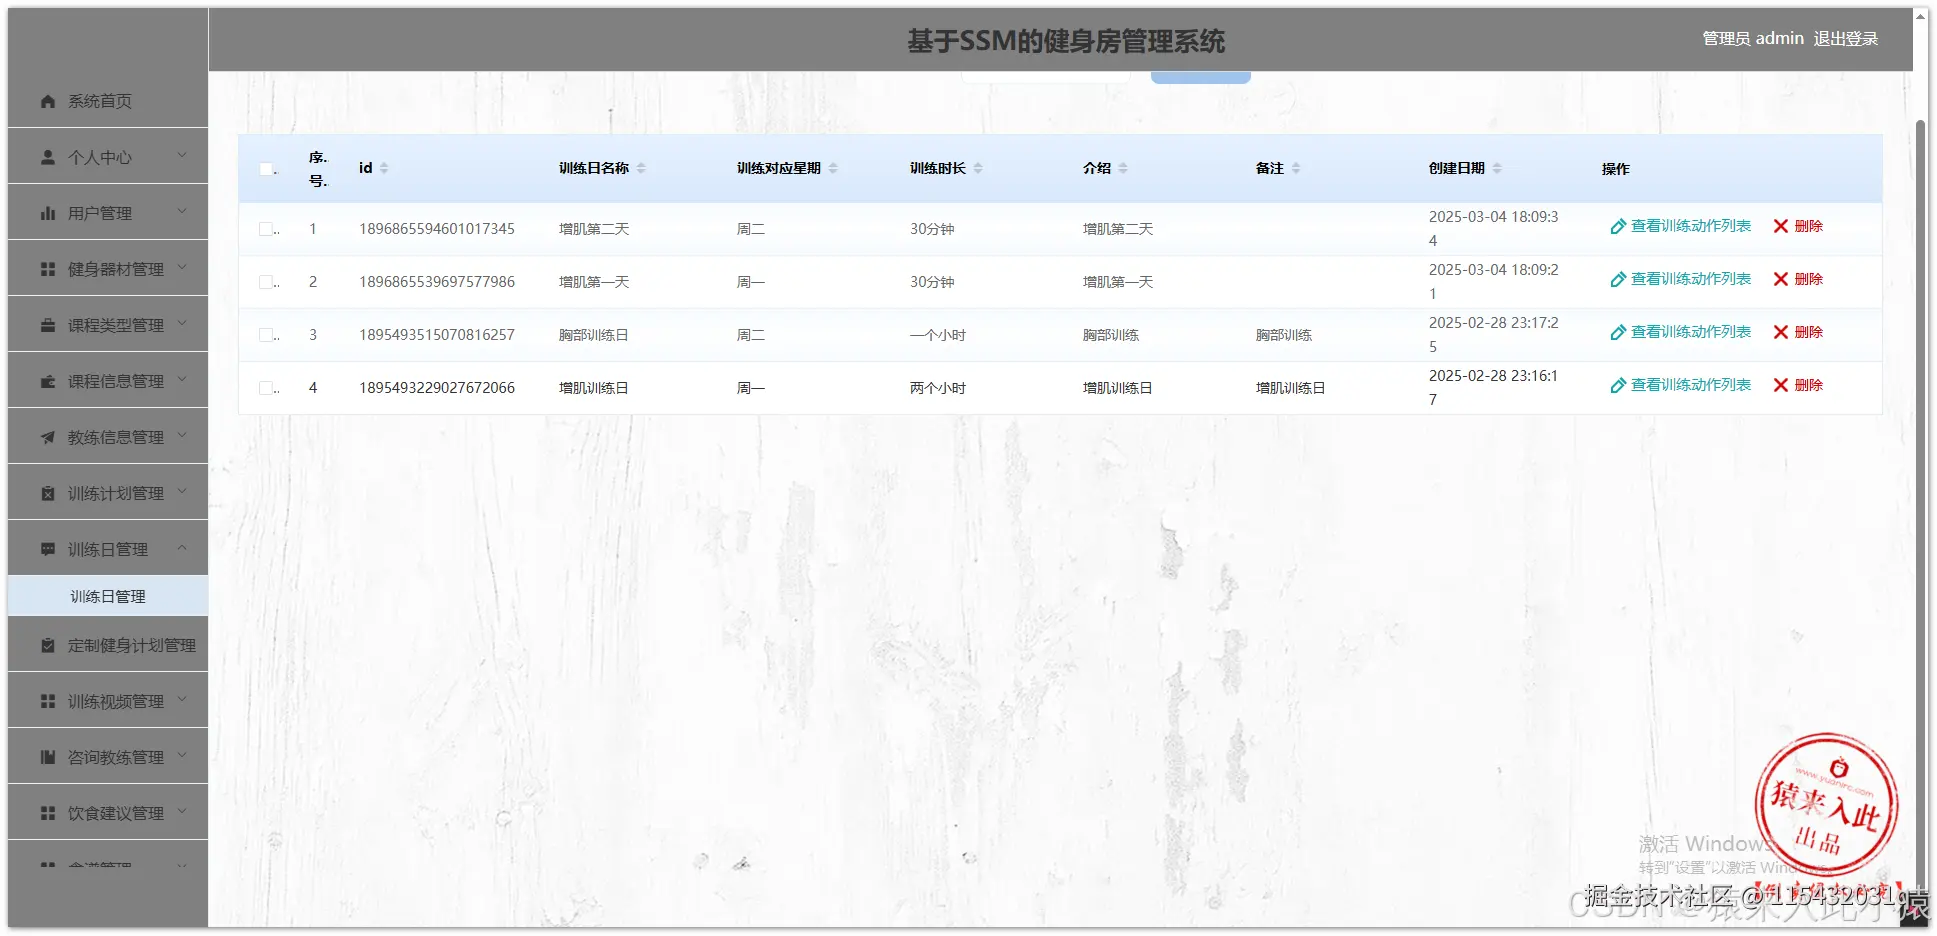Check the checkbox for 增肌训练日 row
This screenshot has width=1937, height=936.
coord(266,387)
